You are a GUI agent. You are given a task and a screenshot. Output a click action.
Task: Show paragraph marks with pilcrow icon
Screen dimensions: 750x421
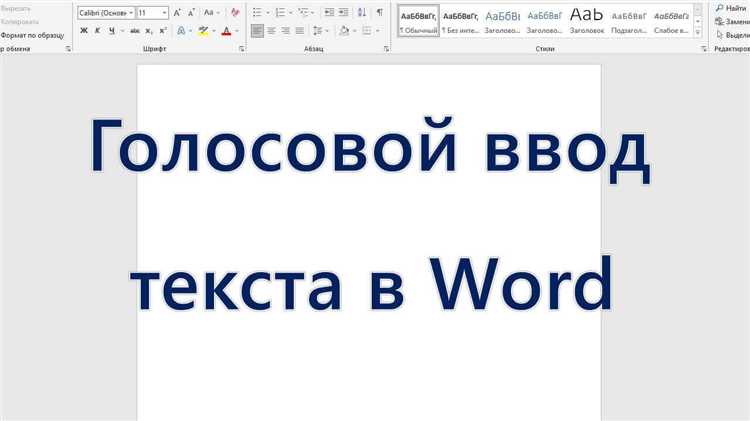pyautogui.click(x=378, y=13)
